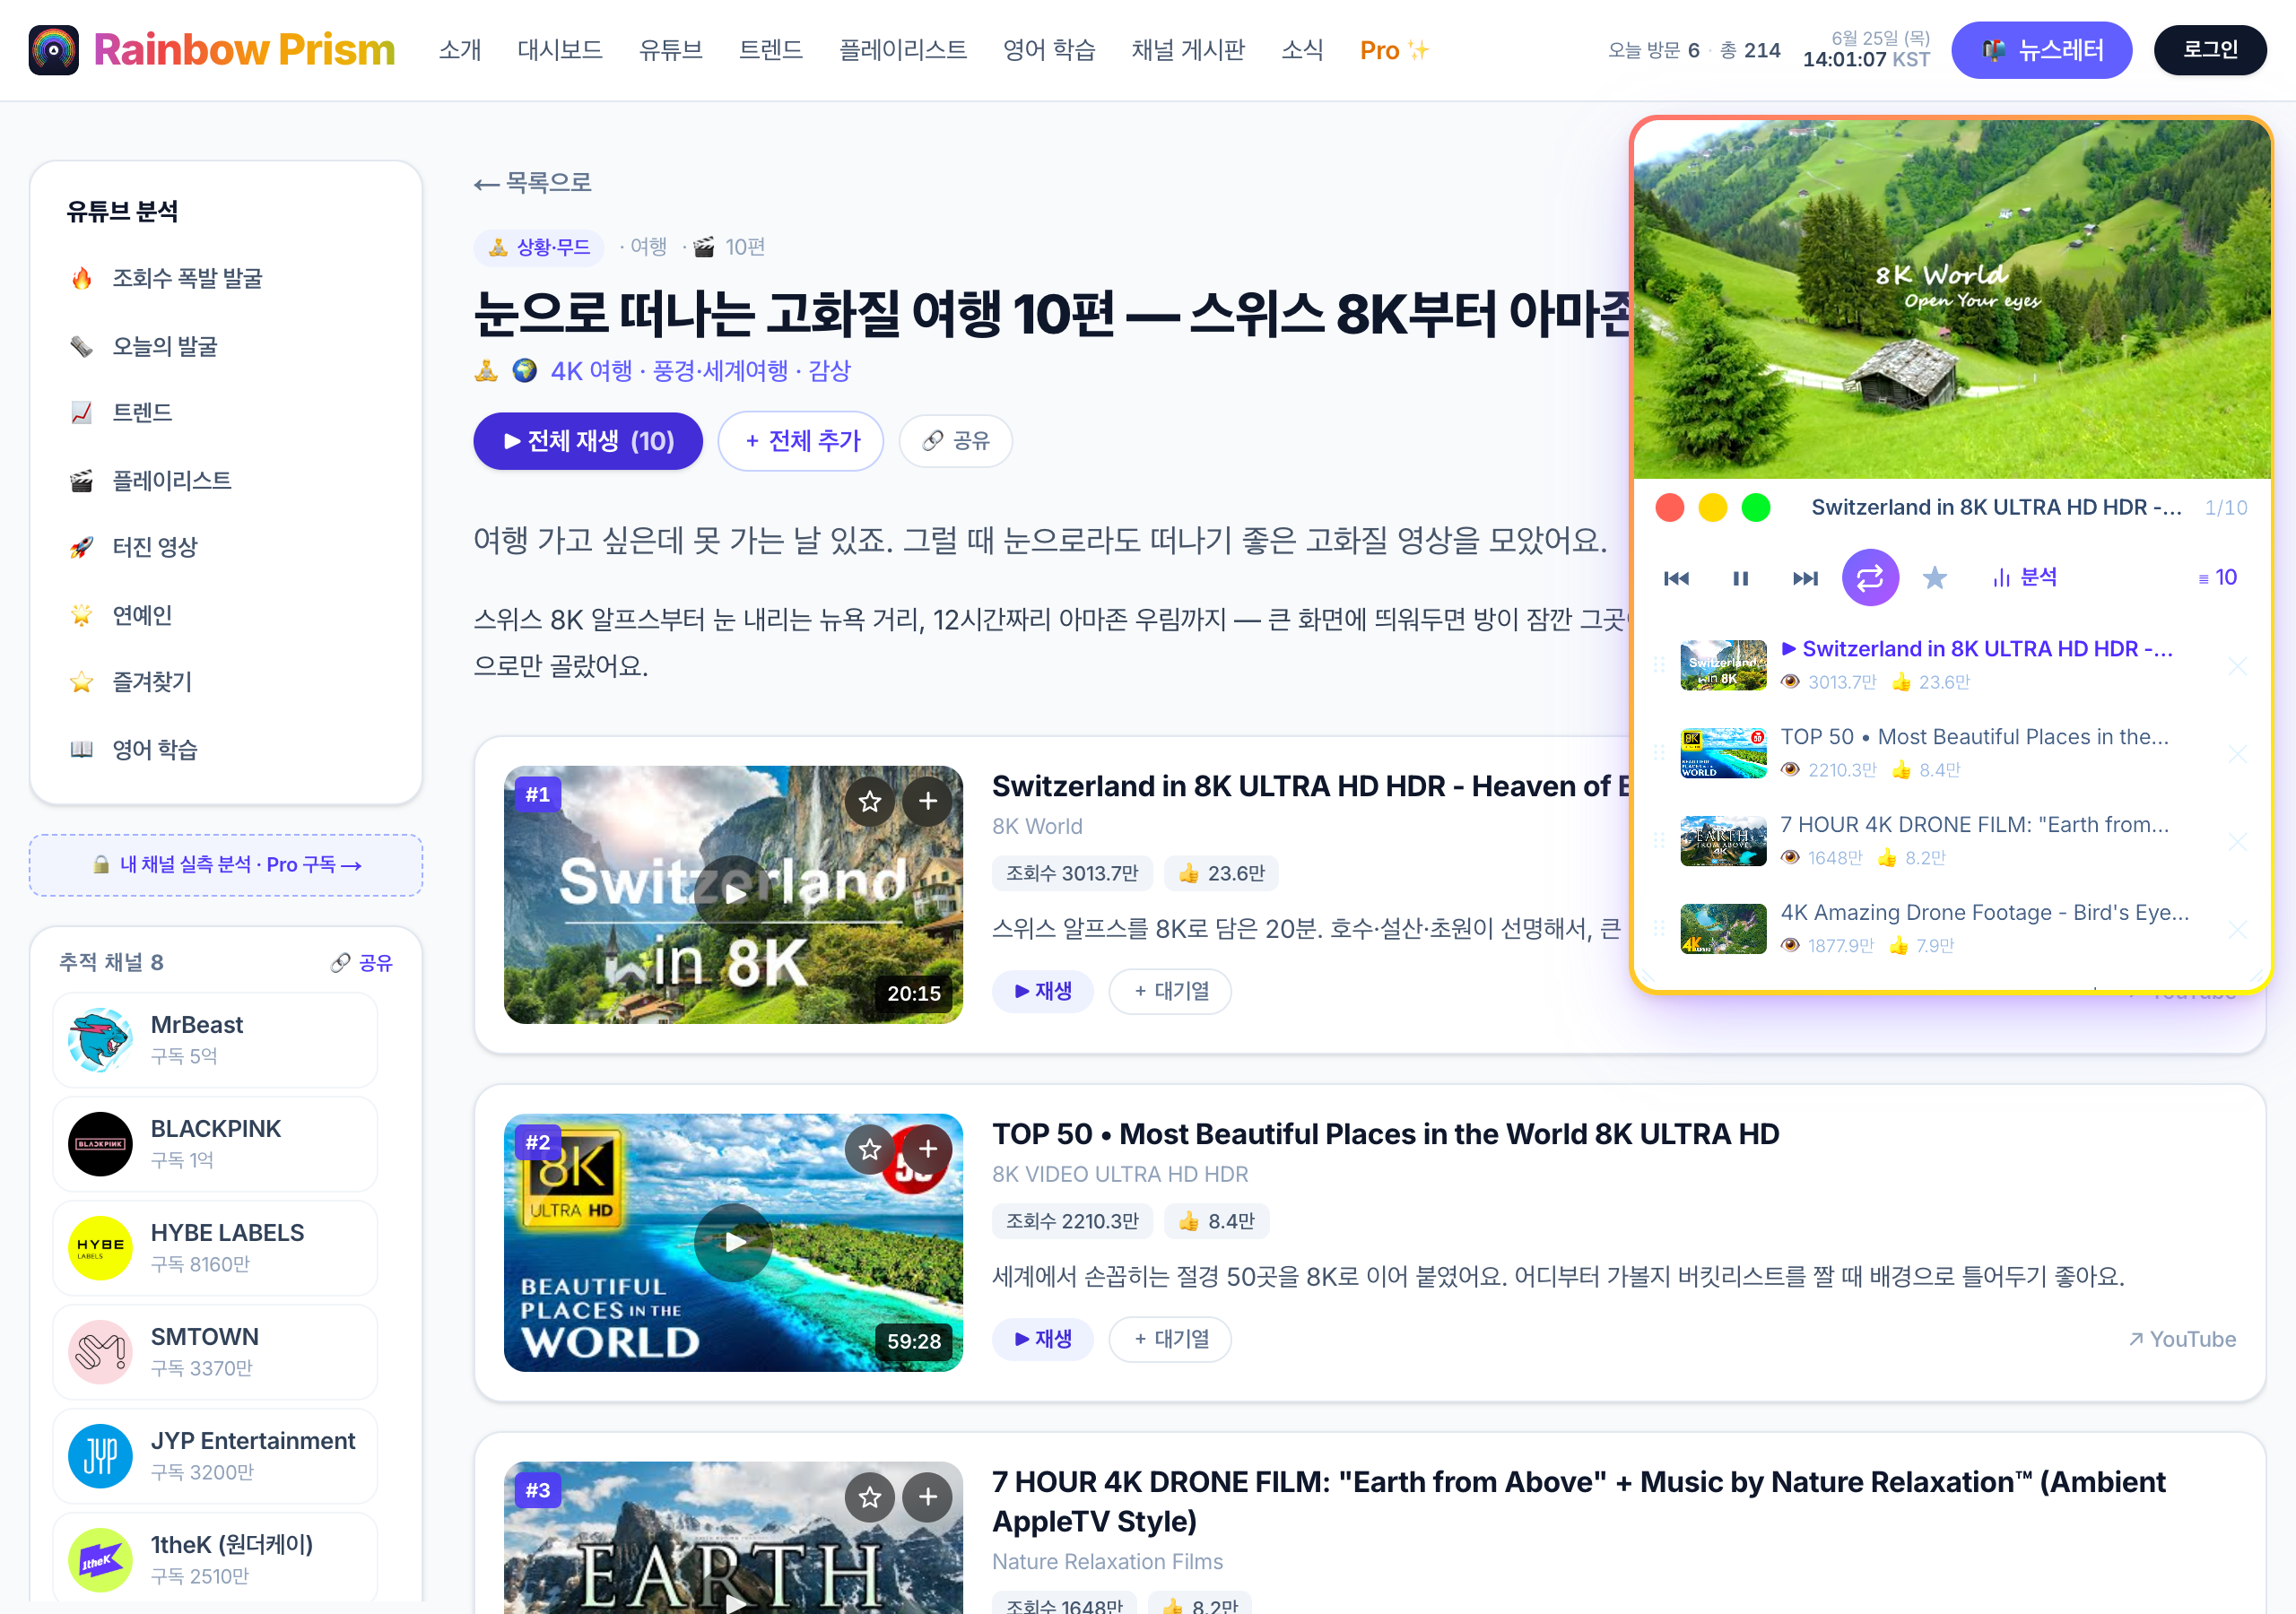Open MrBeast tracked channel
Screen dimensions: 2296x1614
(215, 1040)
